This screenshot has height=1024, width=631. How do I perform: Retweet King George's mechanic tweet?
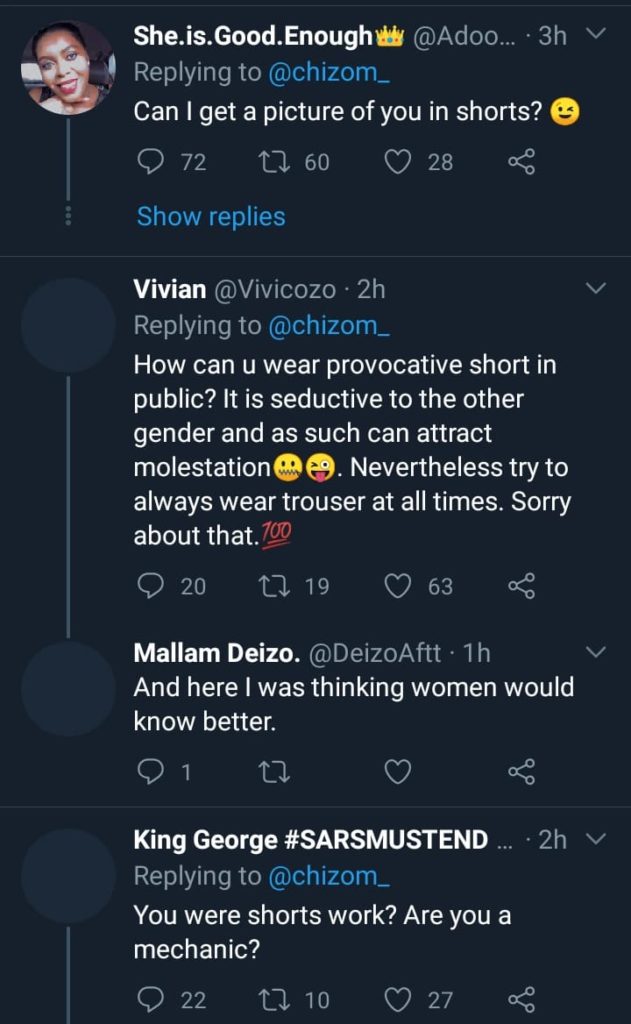271,999
